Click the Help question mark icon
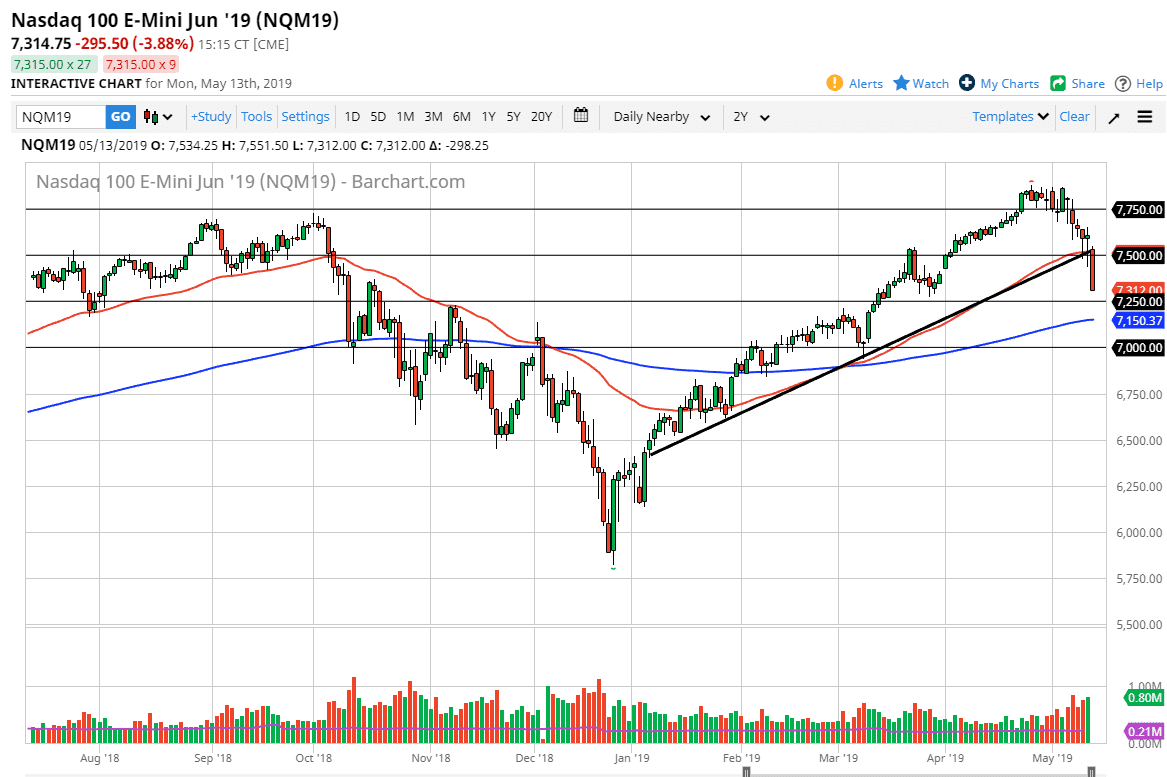1167x777 pixels. click(1122, 83)
